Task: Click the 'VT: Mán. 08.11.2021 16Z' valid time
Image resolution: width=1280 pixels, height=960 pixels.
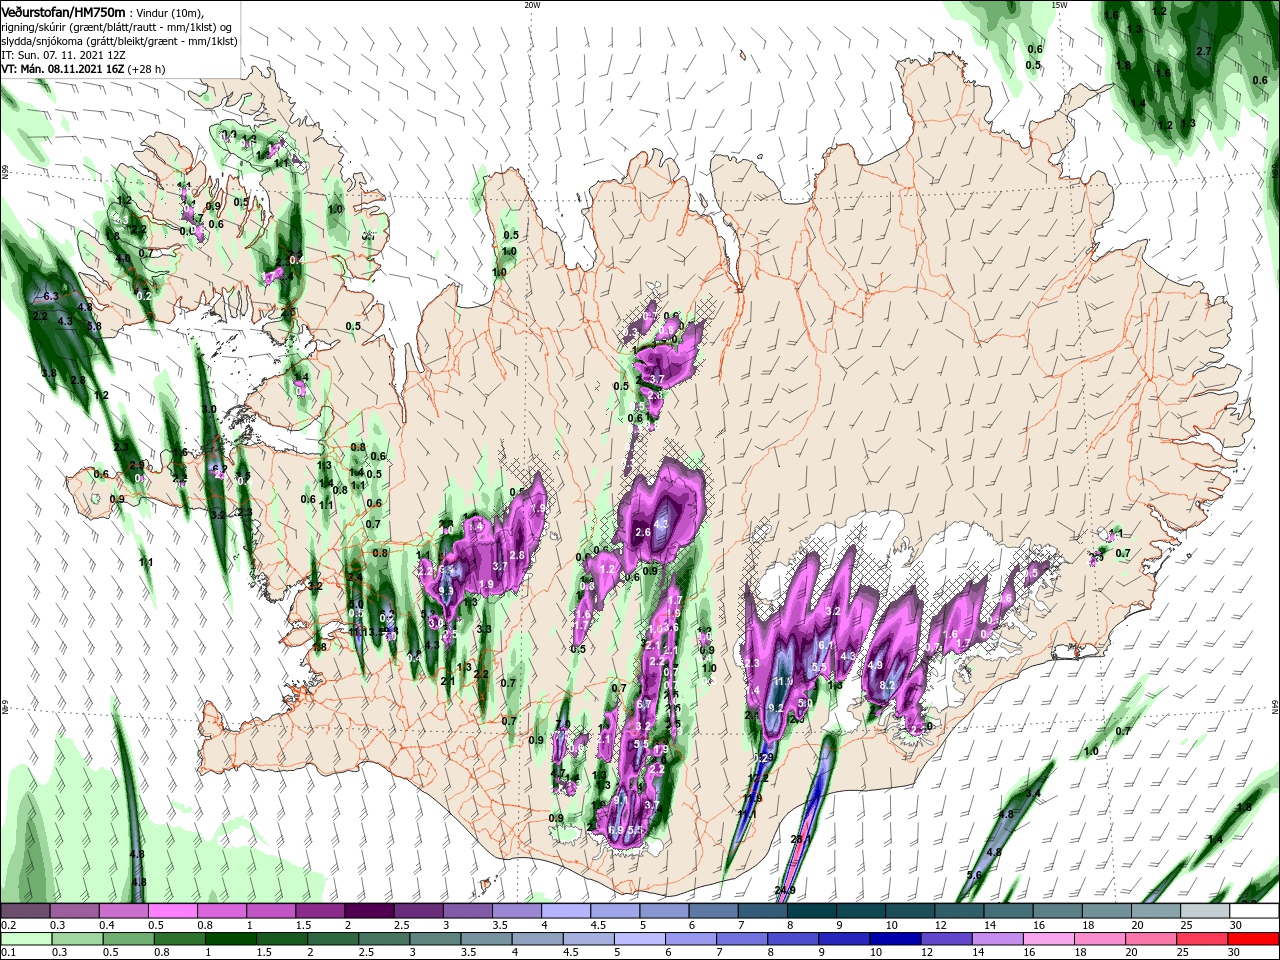Action: click(62, 69)
